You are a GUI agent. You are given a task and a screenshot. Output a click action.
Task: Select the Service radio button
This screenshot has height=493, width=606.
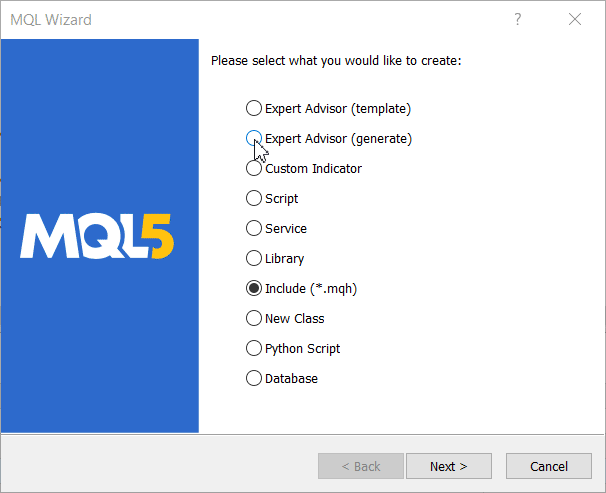(x=254, y=228)
